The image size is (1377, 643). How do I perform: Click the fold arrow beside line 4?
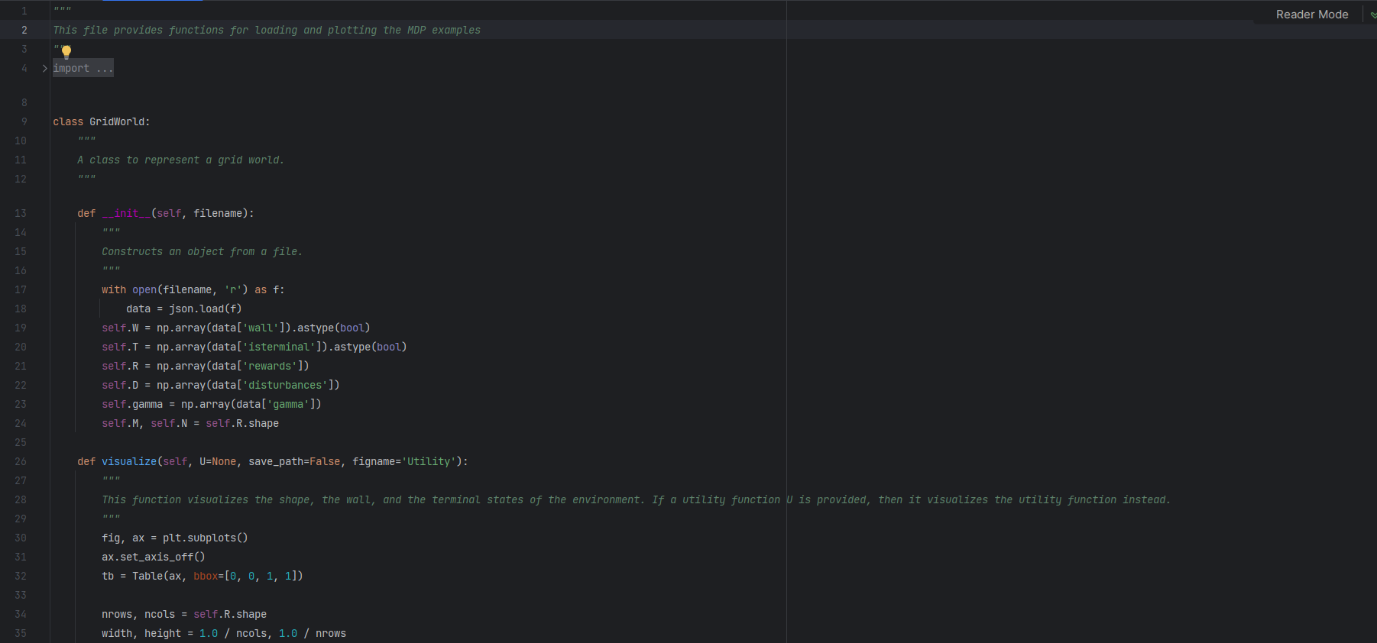click(44, 67)
